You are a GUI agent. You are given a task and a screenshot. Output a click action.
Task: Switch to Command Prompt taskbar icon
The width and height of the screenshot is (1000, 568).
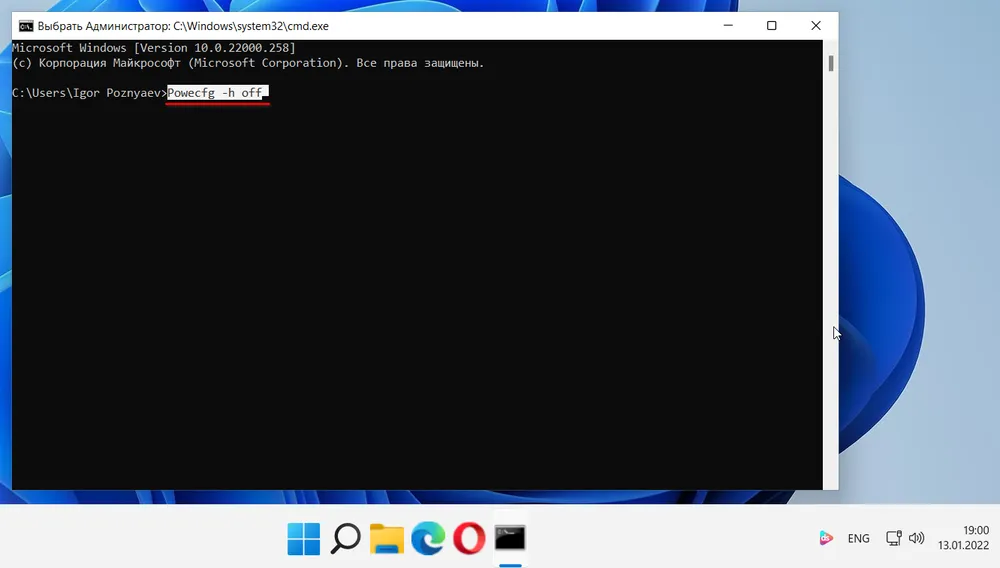(510, 539)
